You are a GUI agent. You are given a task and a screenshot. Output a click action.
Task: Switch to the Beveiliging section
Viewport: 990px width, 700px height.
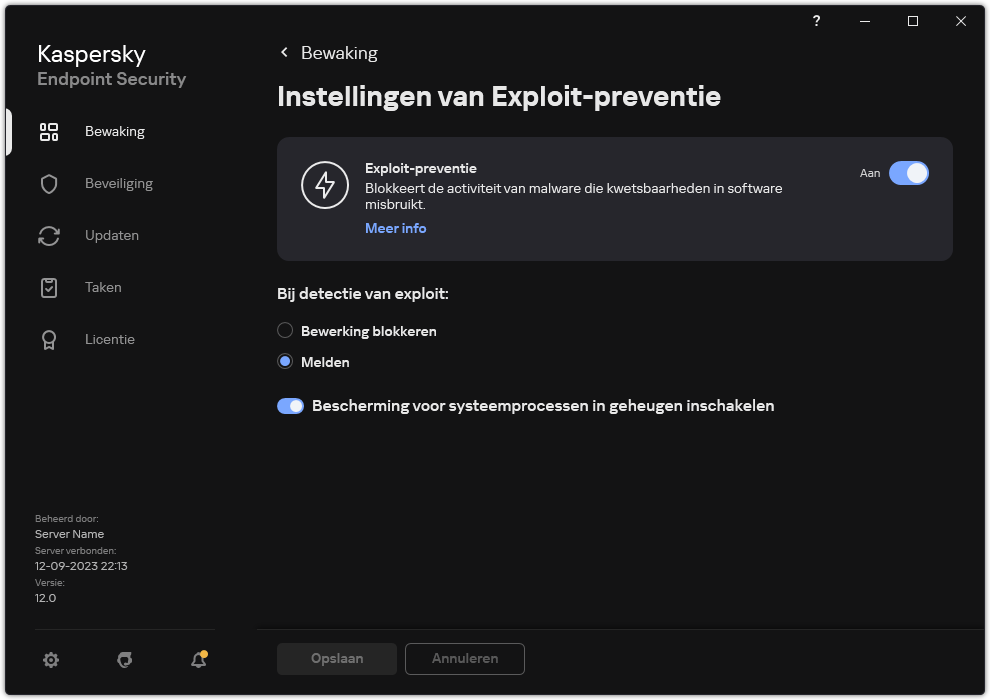pyautogui.click(x=118, y=183)
